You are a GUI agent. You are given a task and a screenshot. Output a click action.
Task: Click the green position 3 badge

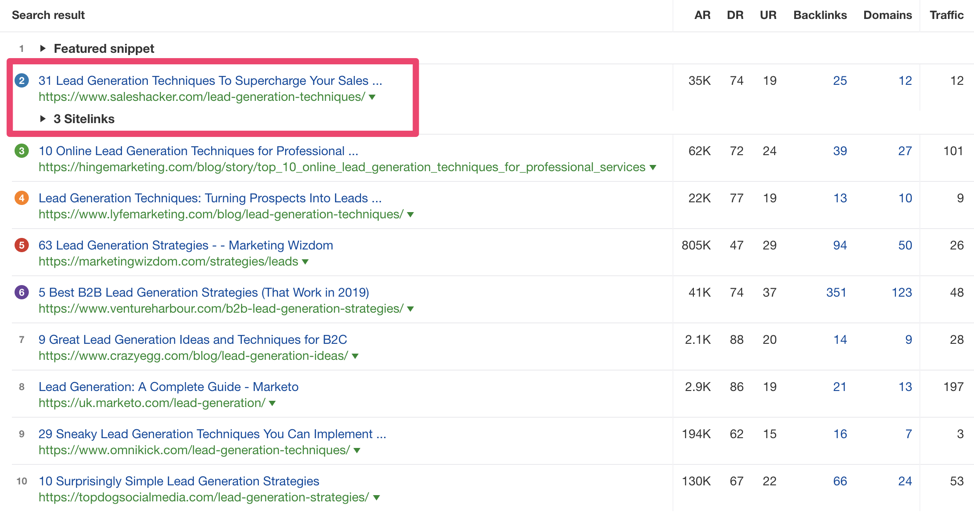tap(21, 151)
